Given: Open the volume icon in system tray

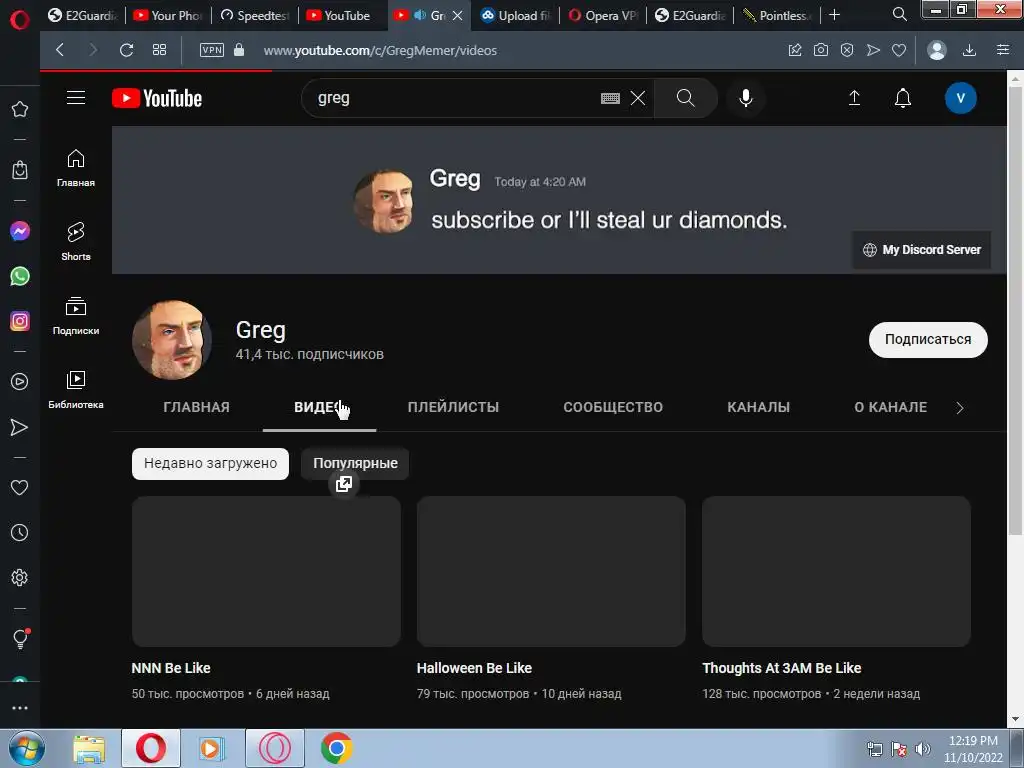Looking at the screenshot, I should (x=923, y=748).
